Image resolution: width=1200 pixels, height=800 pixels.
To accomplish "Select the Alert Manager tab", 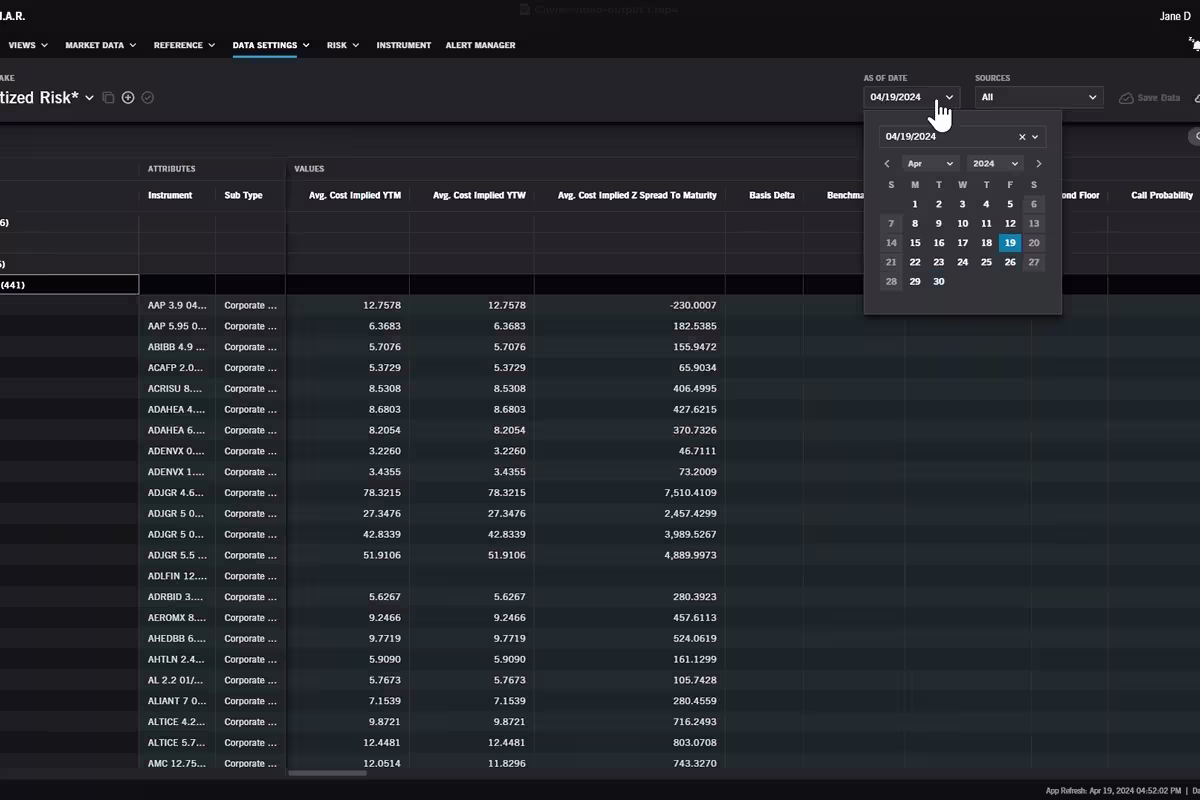I will click(x=480, y=45).
